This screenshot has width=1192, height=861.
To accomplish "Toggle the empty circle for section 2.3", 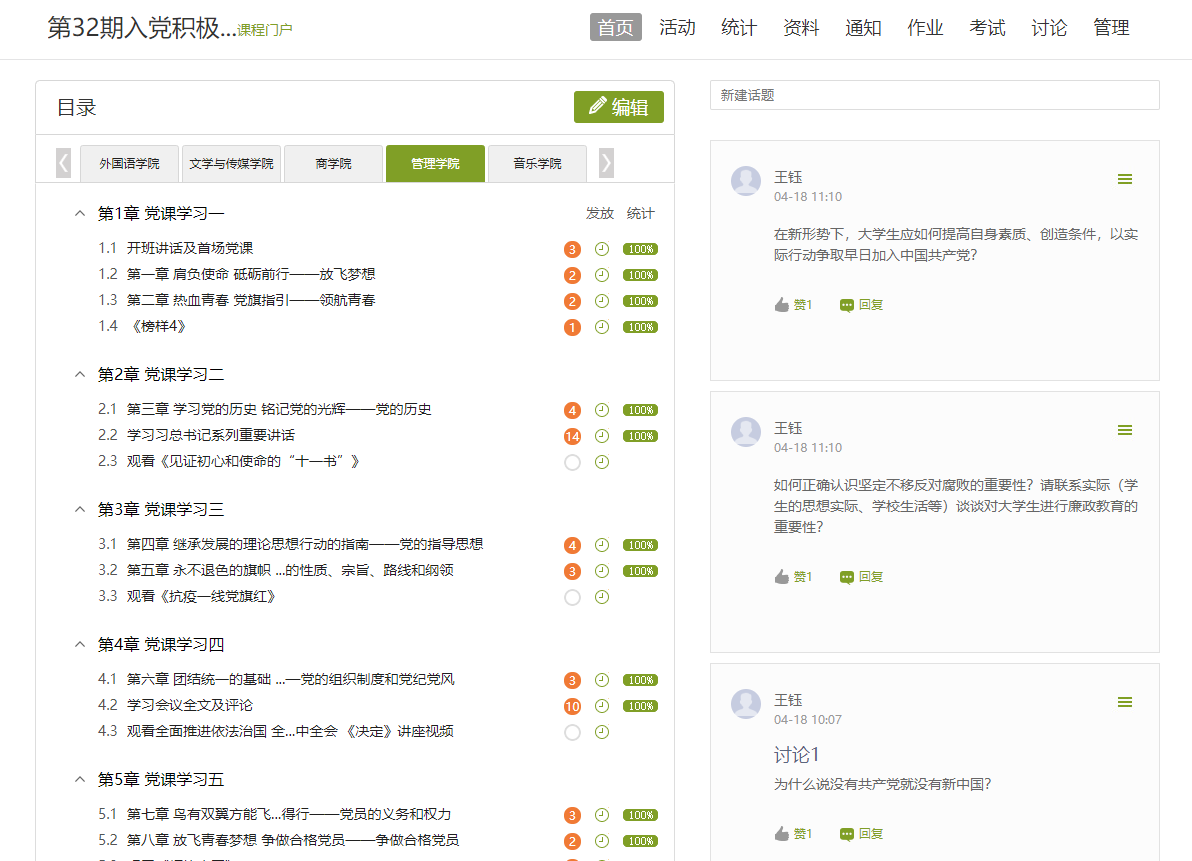I will click(572, 462).
